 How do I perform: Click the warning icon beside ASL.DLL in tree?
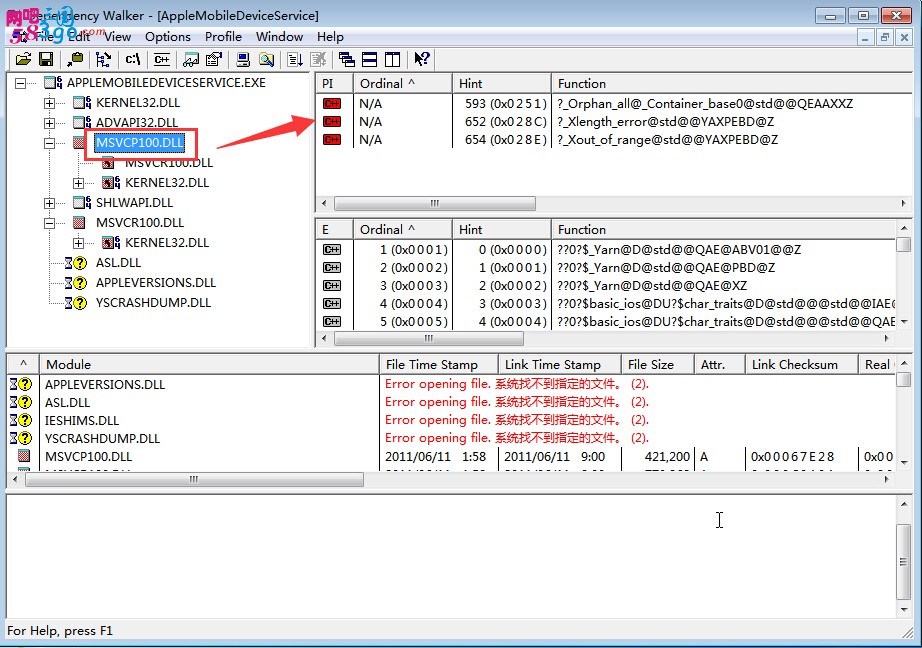pos(76,263)
